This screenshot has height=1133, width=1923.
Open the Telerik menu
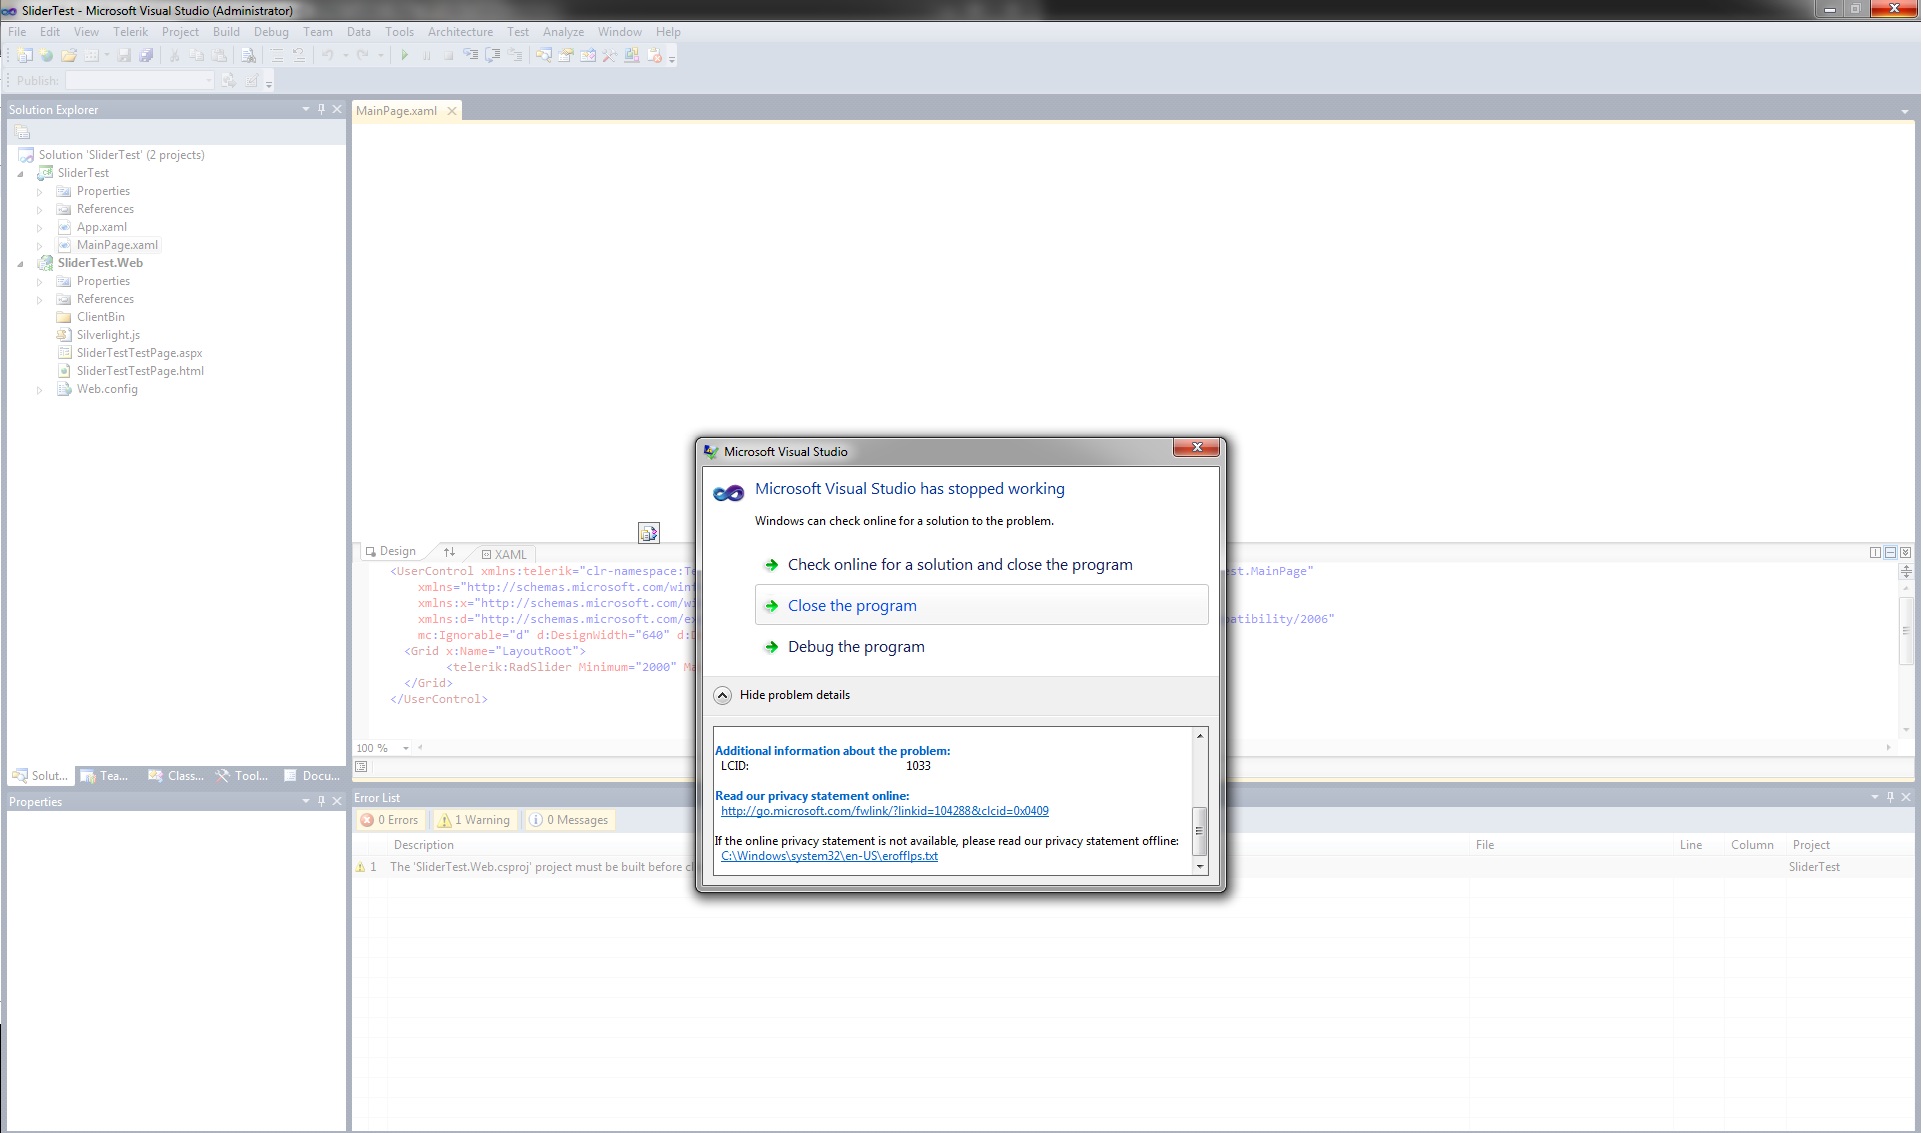click(x=130, y=32)
